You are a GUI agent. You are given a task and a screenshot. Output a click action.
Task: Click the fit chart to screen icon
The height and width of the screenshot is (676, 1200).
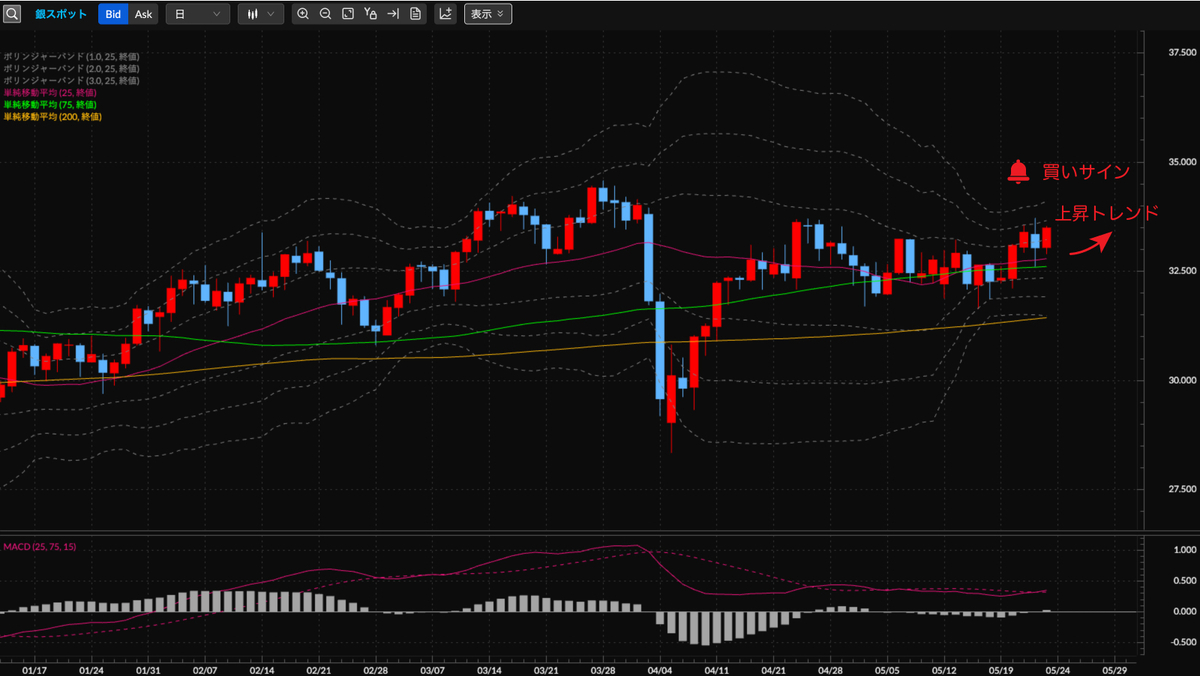pos(348,14)
